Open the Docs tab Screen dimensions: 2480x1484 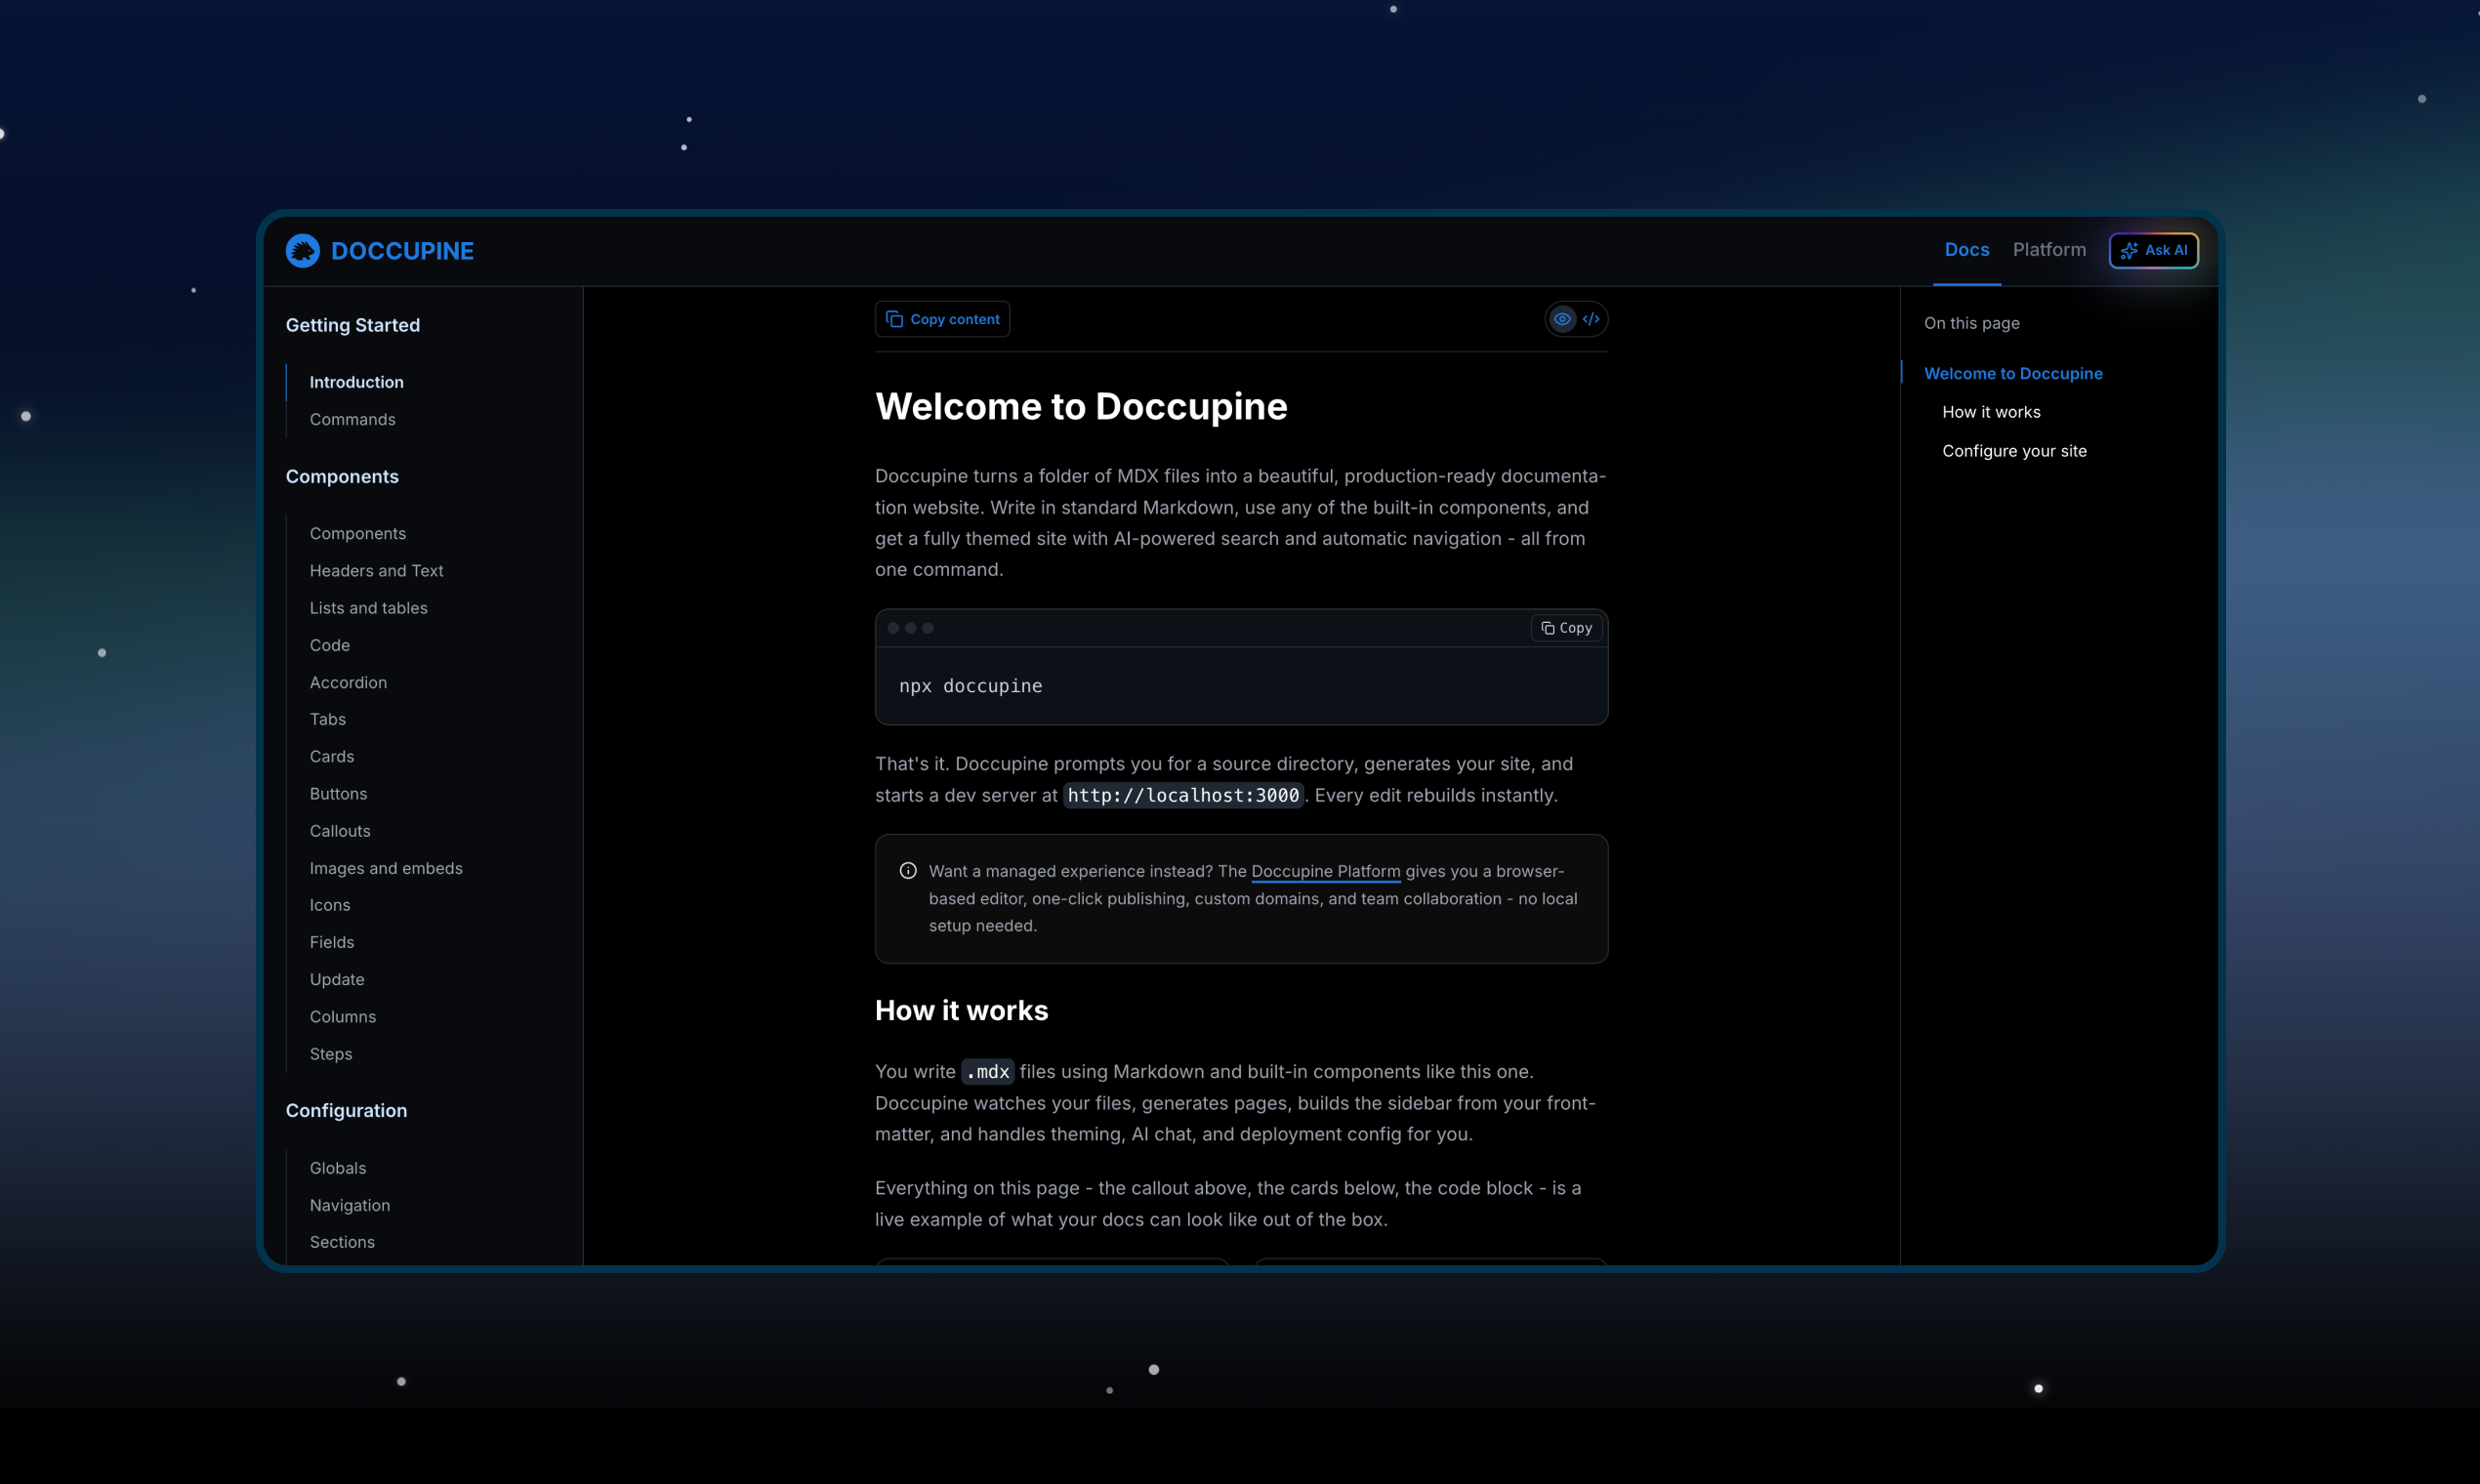pyautogui.click(x=1966, y=250)
